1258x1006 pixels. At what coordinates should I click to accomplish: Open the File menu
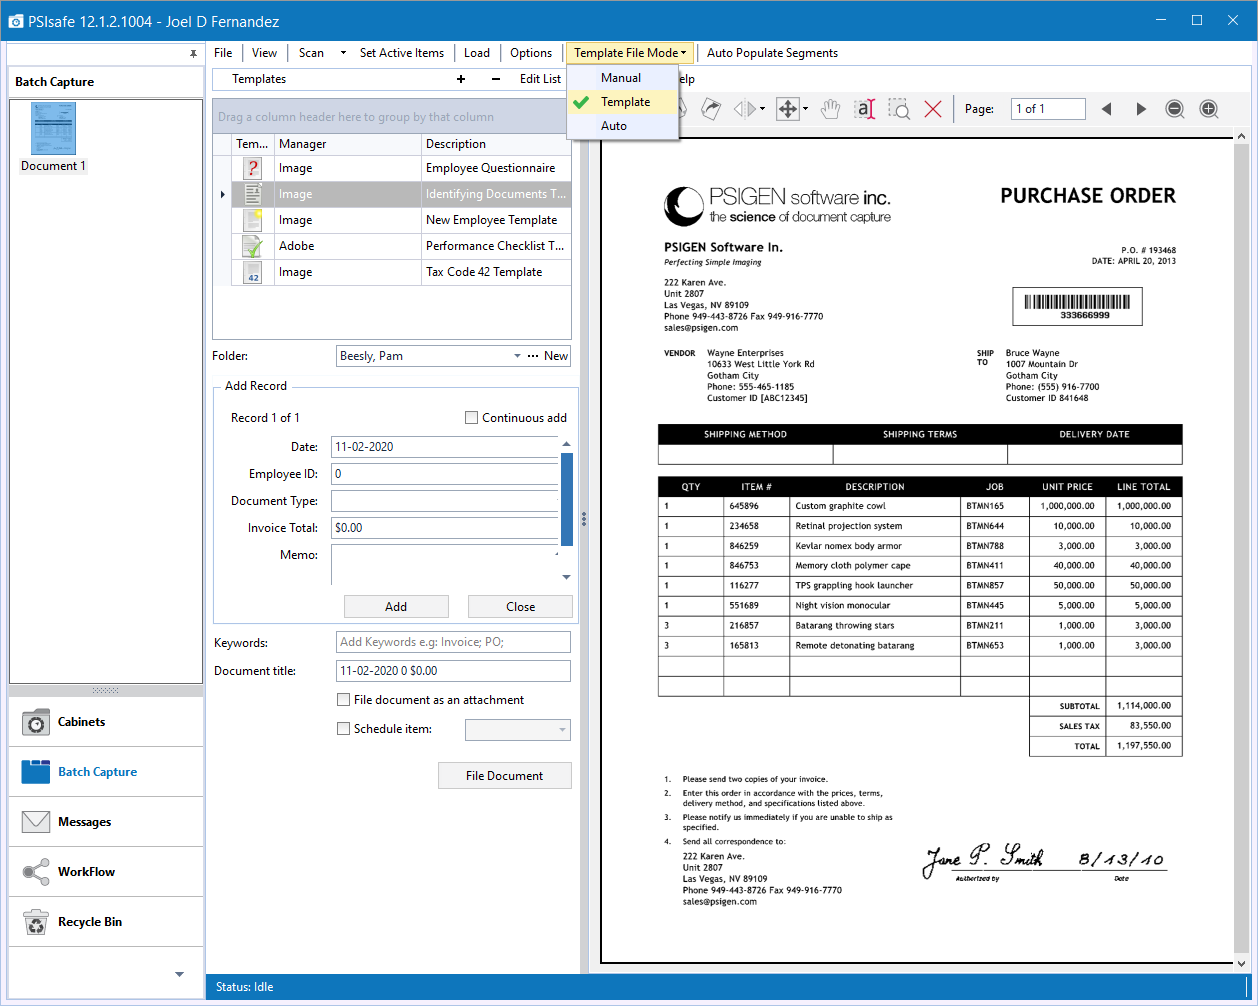223,53
